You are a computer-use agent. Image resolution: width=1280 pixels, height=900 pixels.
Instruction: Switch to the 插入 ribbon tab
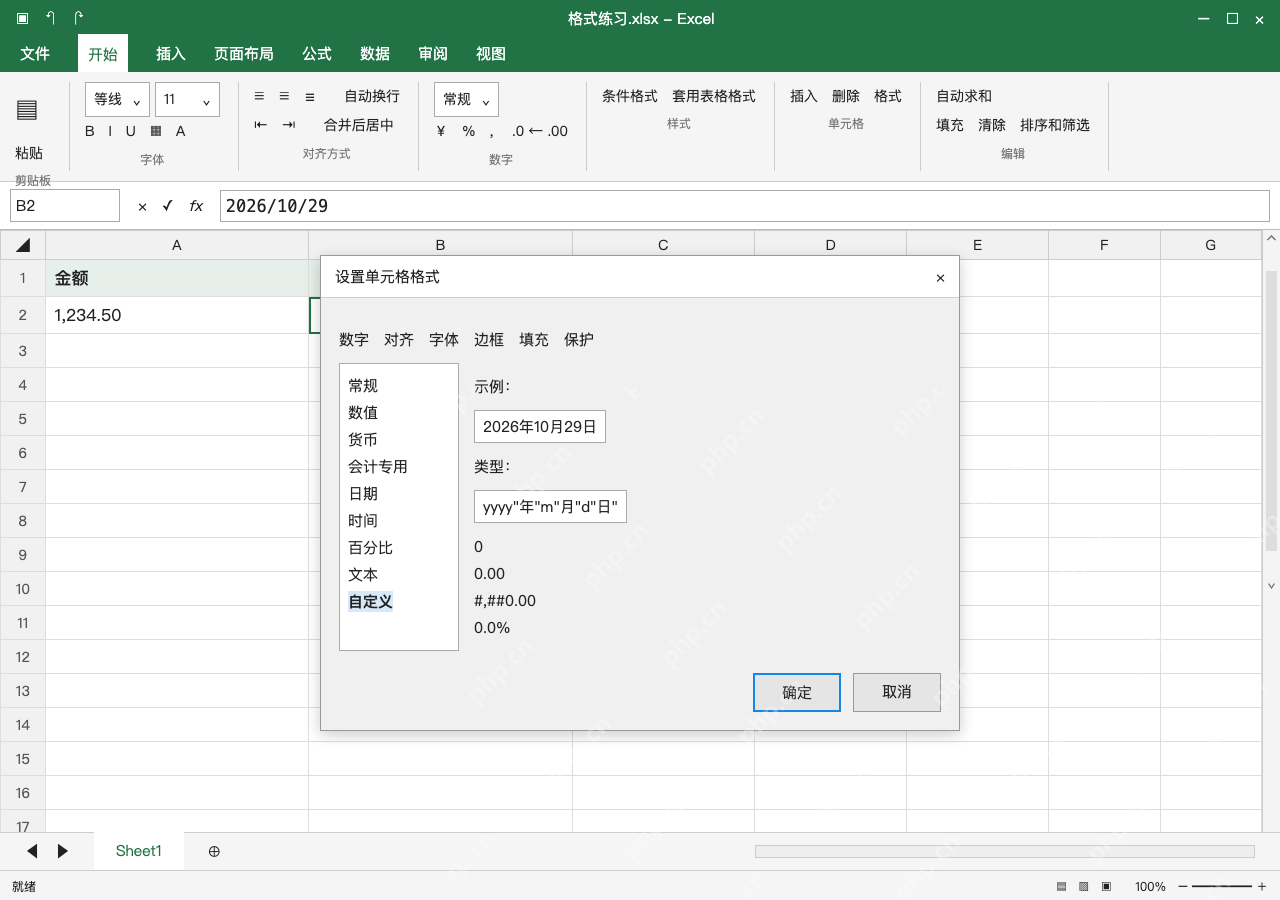(171, 54)
